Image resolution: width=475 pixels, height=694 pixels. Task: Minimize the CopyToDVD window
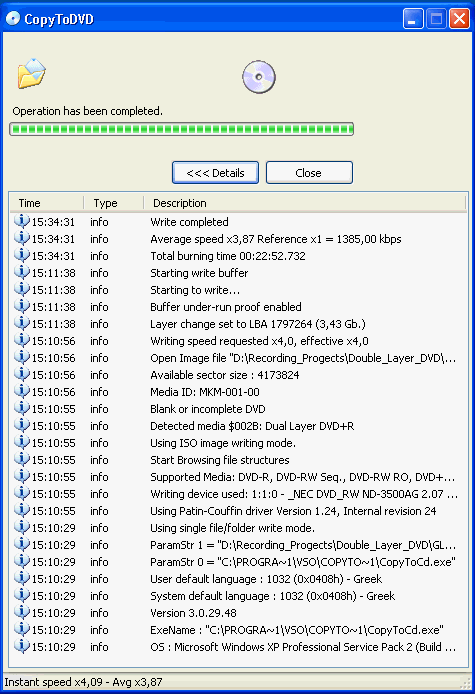(x=413, y=19)
